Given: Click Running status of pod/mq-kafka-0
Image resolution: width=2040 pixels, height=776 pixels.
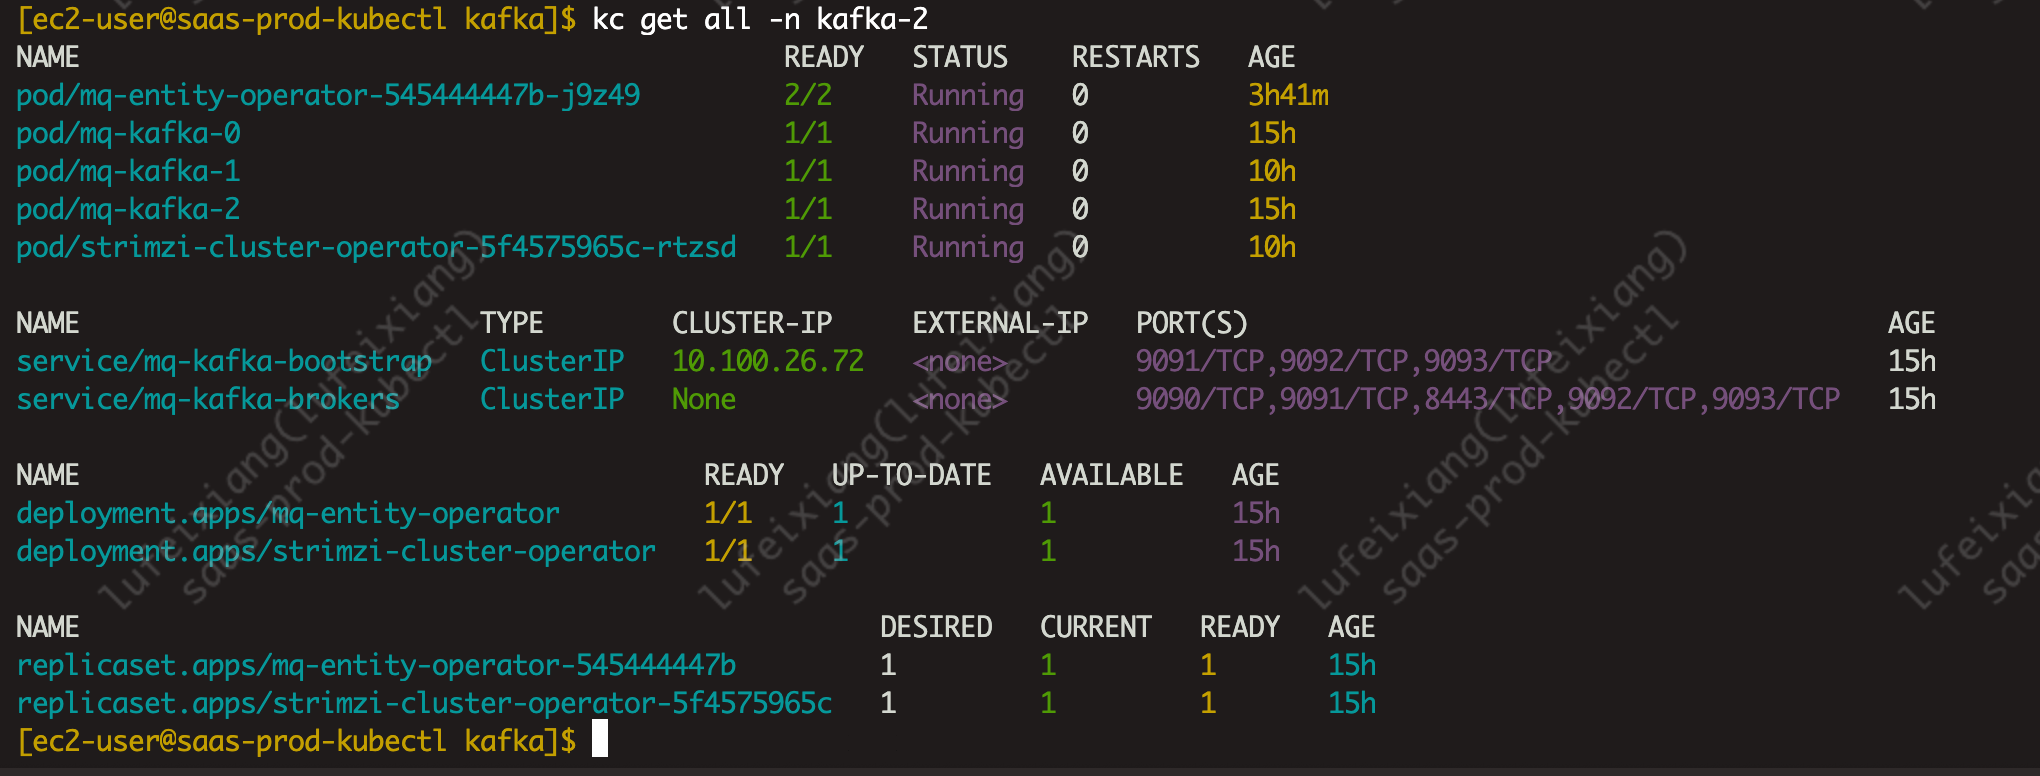Looking at the screenshot, I should 968,133.
